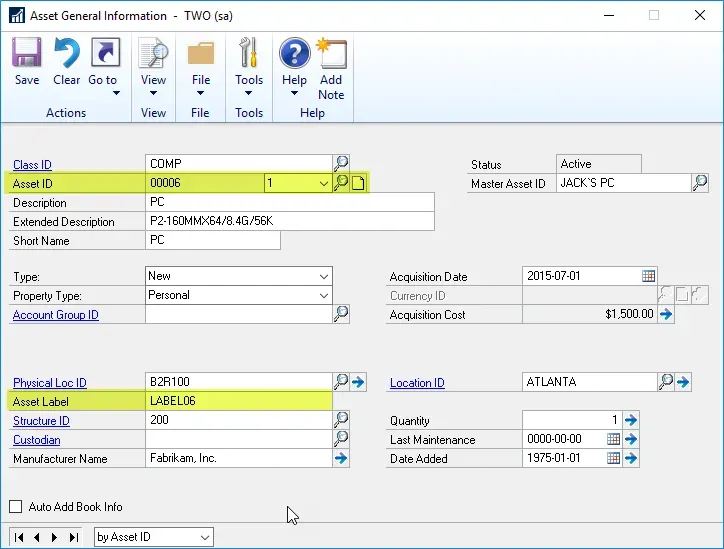724x549 pixels.
Task: Open the by Asset ID sort dropdown
Action: [204, 537]
